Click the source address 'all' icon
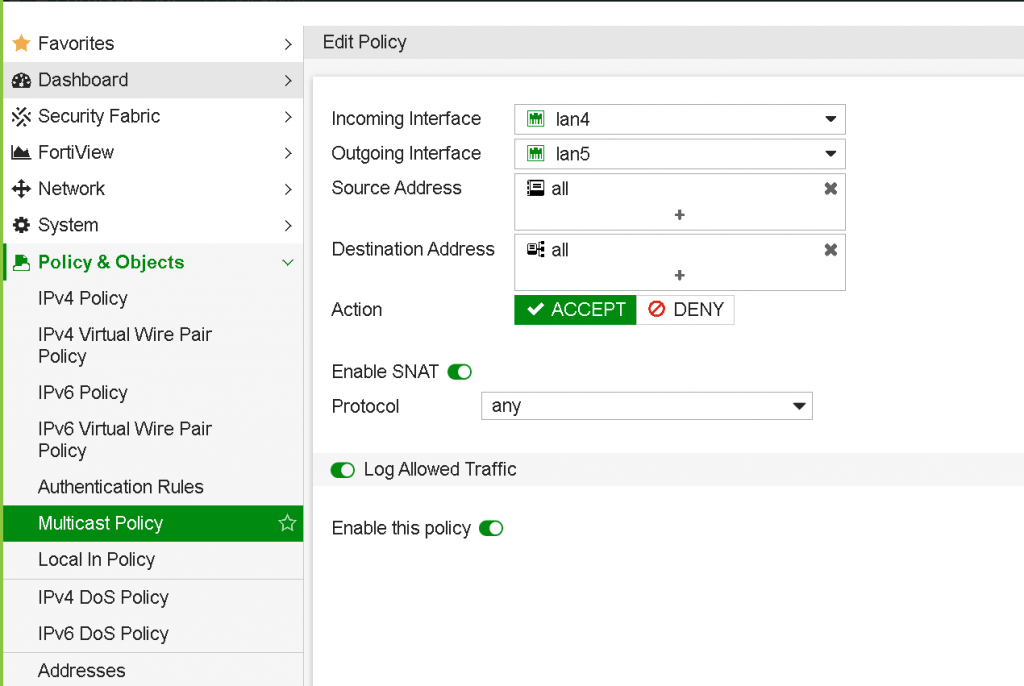 point(536,188)
